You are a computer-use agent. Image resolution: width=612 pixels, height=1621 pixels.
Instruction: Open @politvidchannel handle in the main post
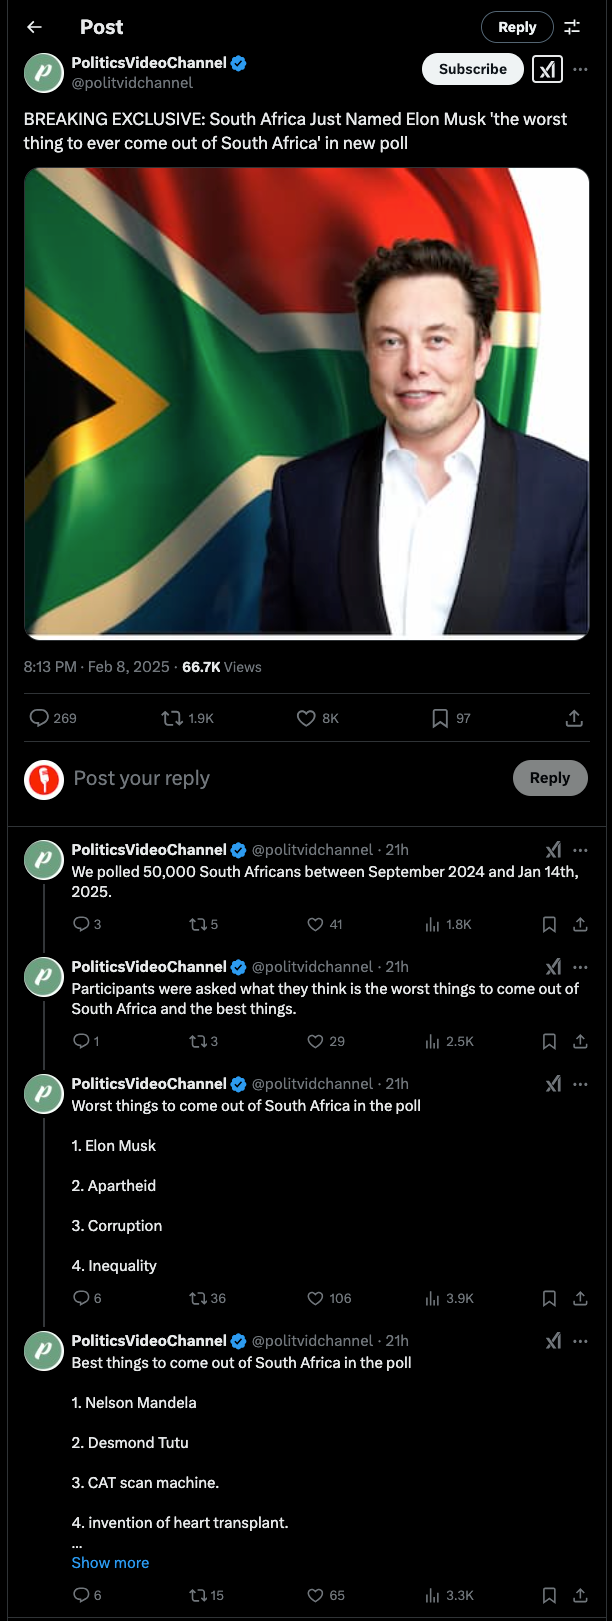coord(132,83)
